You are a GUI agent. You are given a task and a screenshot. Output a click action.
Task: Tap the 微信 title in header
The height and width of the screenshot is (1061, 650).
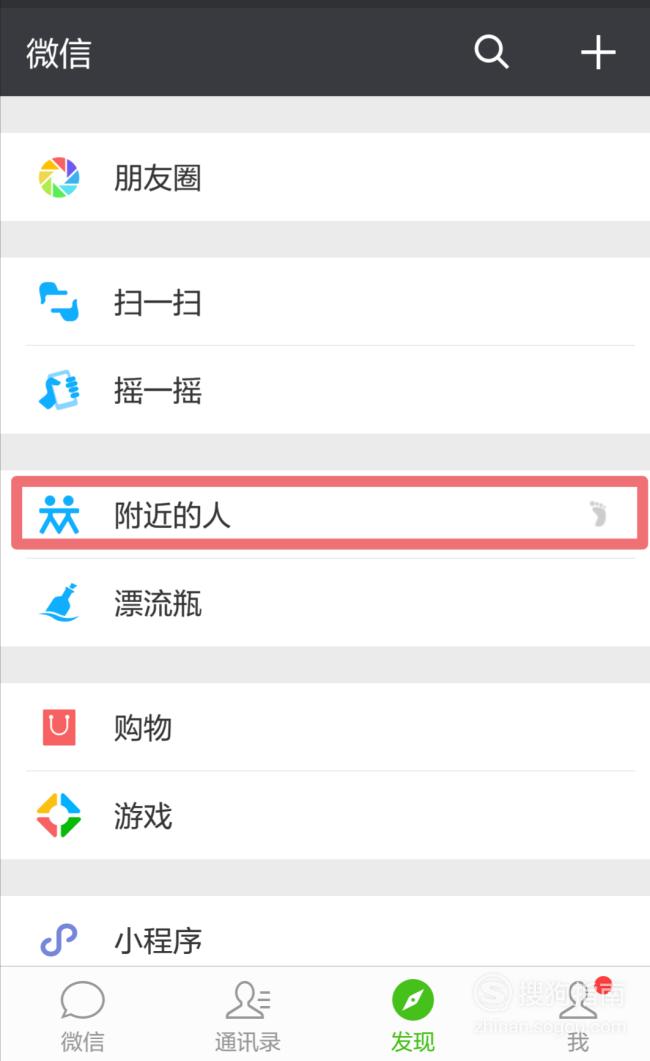59,53
